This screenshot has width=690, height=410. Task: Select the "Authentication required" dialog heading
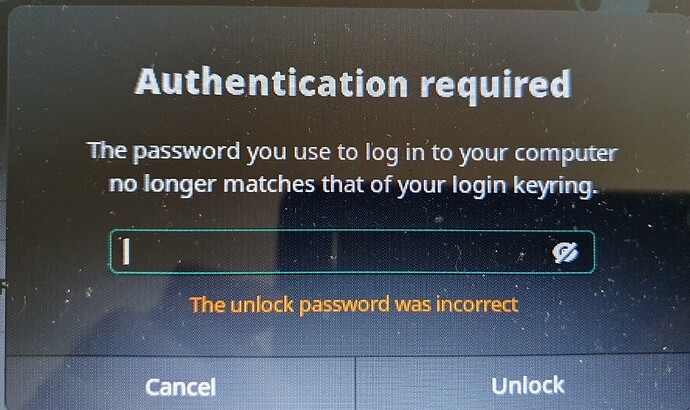click(x=353, y=83)
